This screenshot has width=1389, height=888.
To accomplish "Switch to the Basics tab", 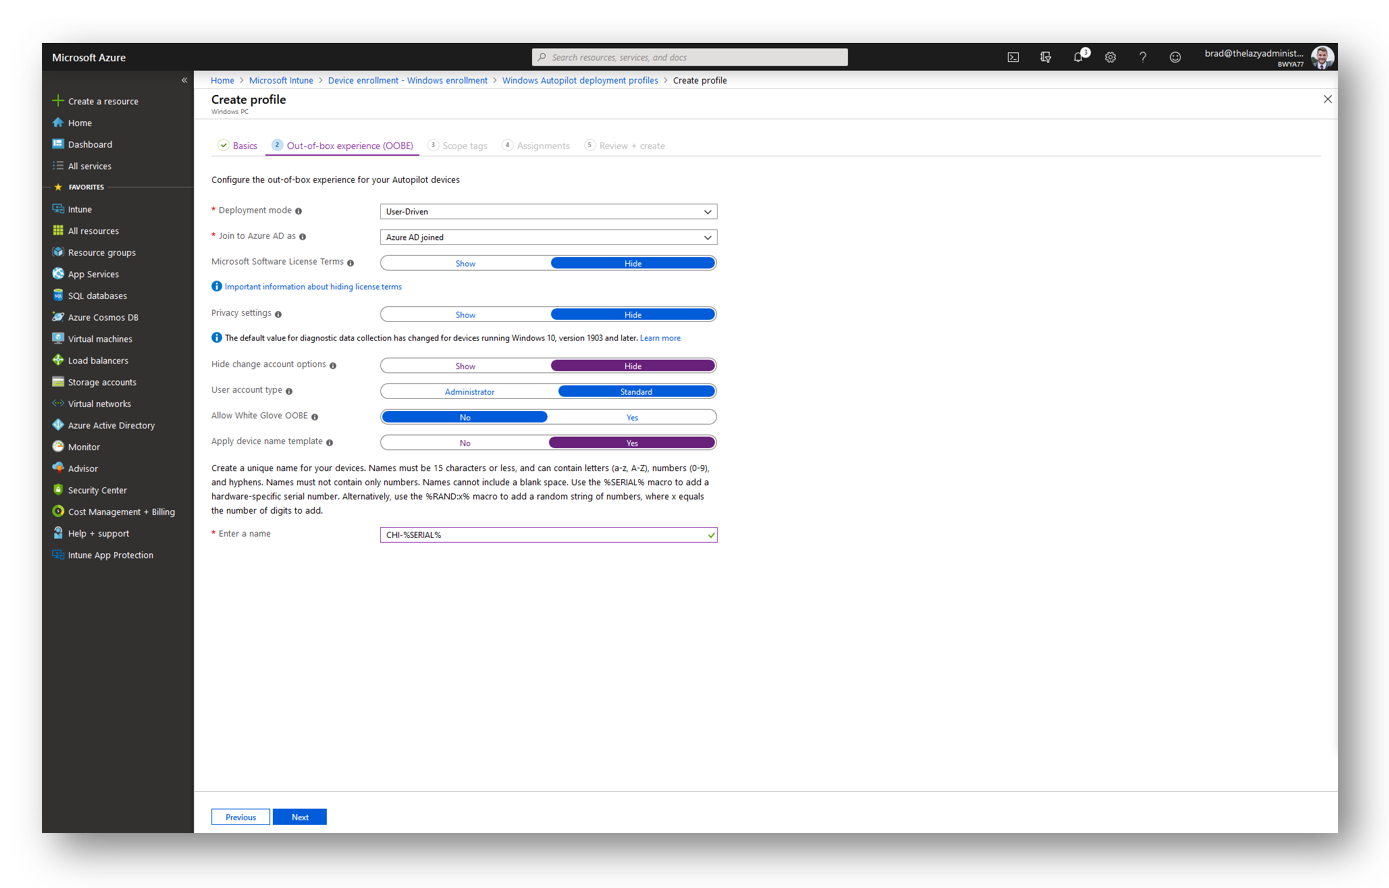I will point(238,146).
